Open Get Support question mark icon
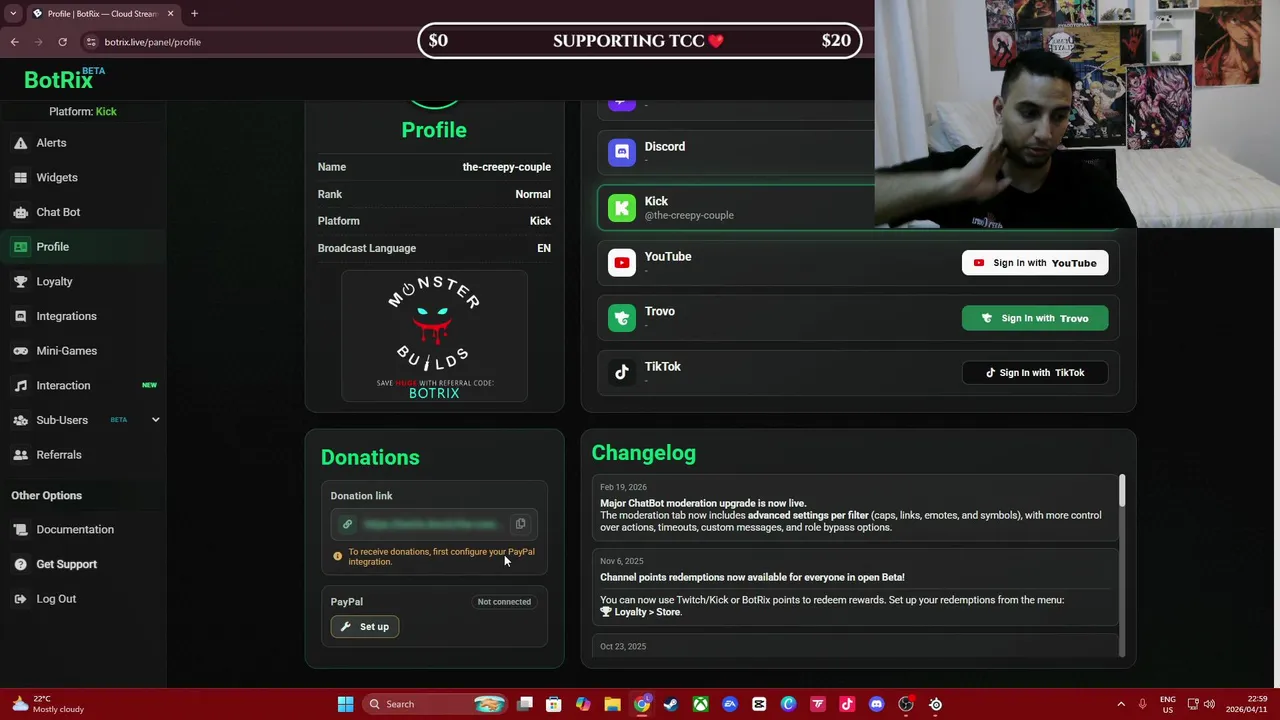The height and width of the screenshot is (720, 1280). click(20, 564)
